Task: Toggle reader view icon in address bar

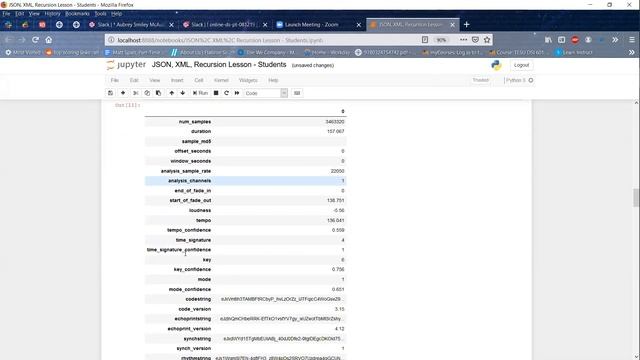Action: point(425,40)
